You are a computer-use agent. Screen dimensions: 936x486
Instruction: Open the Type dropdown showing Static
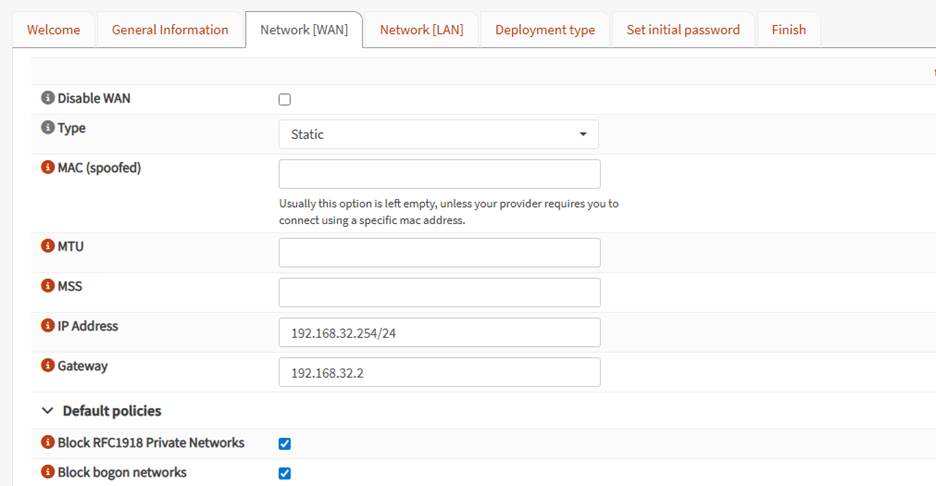438,134
